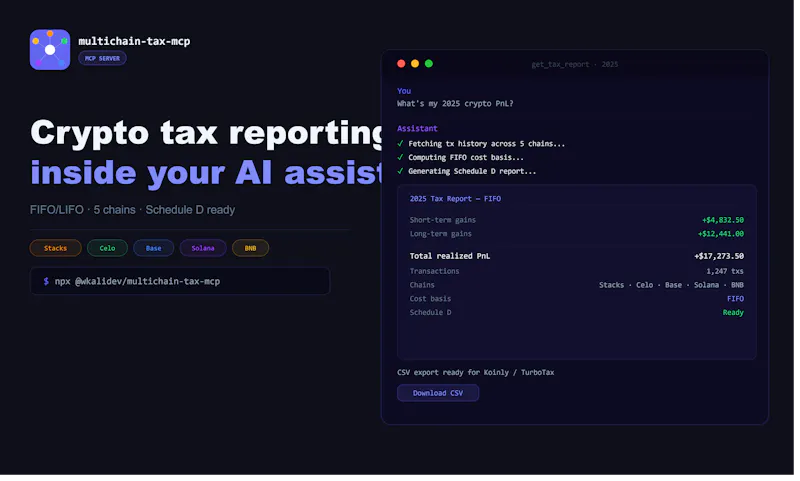Select the Solana chain pill
Image resolution: width=800 pixels, height=481 pixels.
(x=204, y=250)
